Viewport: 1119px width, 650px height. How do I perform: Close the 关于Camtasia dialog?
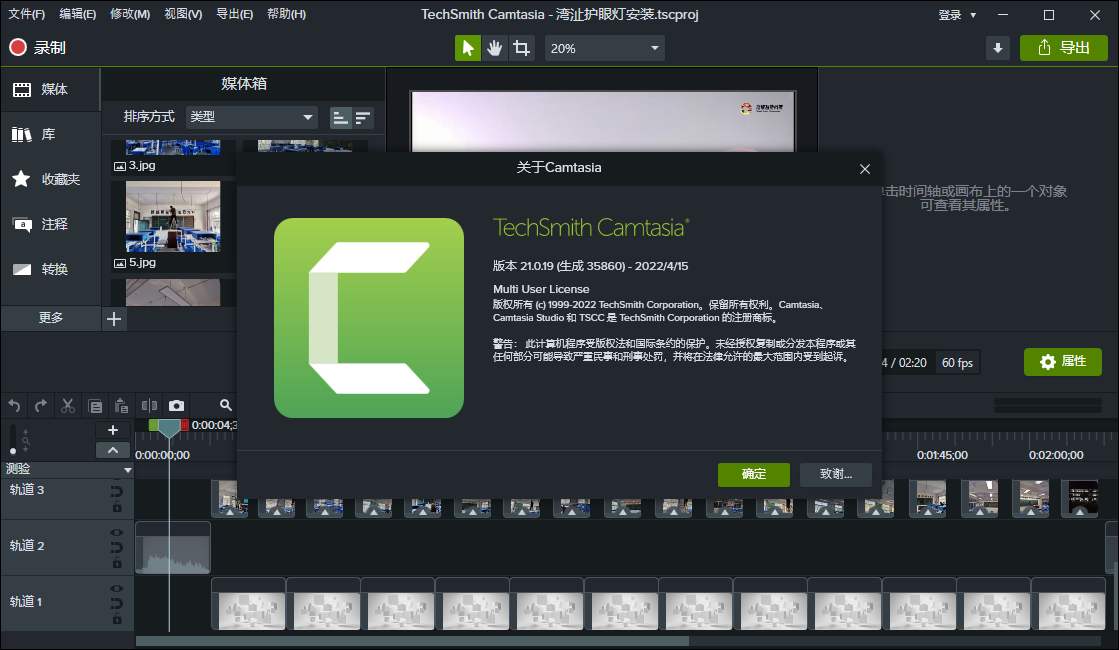[x=865, y=169]
